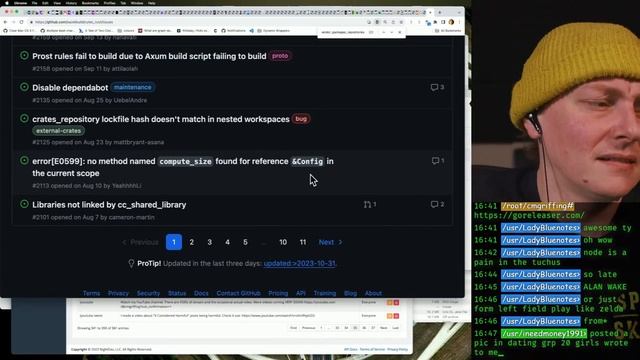
Task: Open Libraries not linked by cc_shared_library
Action: tap(109, 205)
